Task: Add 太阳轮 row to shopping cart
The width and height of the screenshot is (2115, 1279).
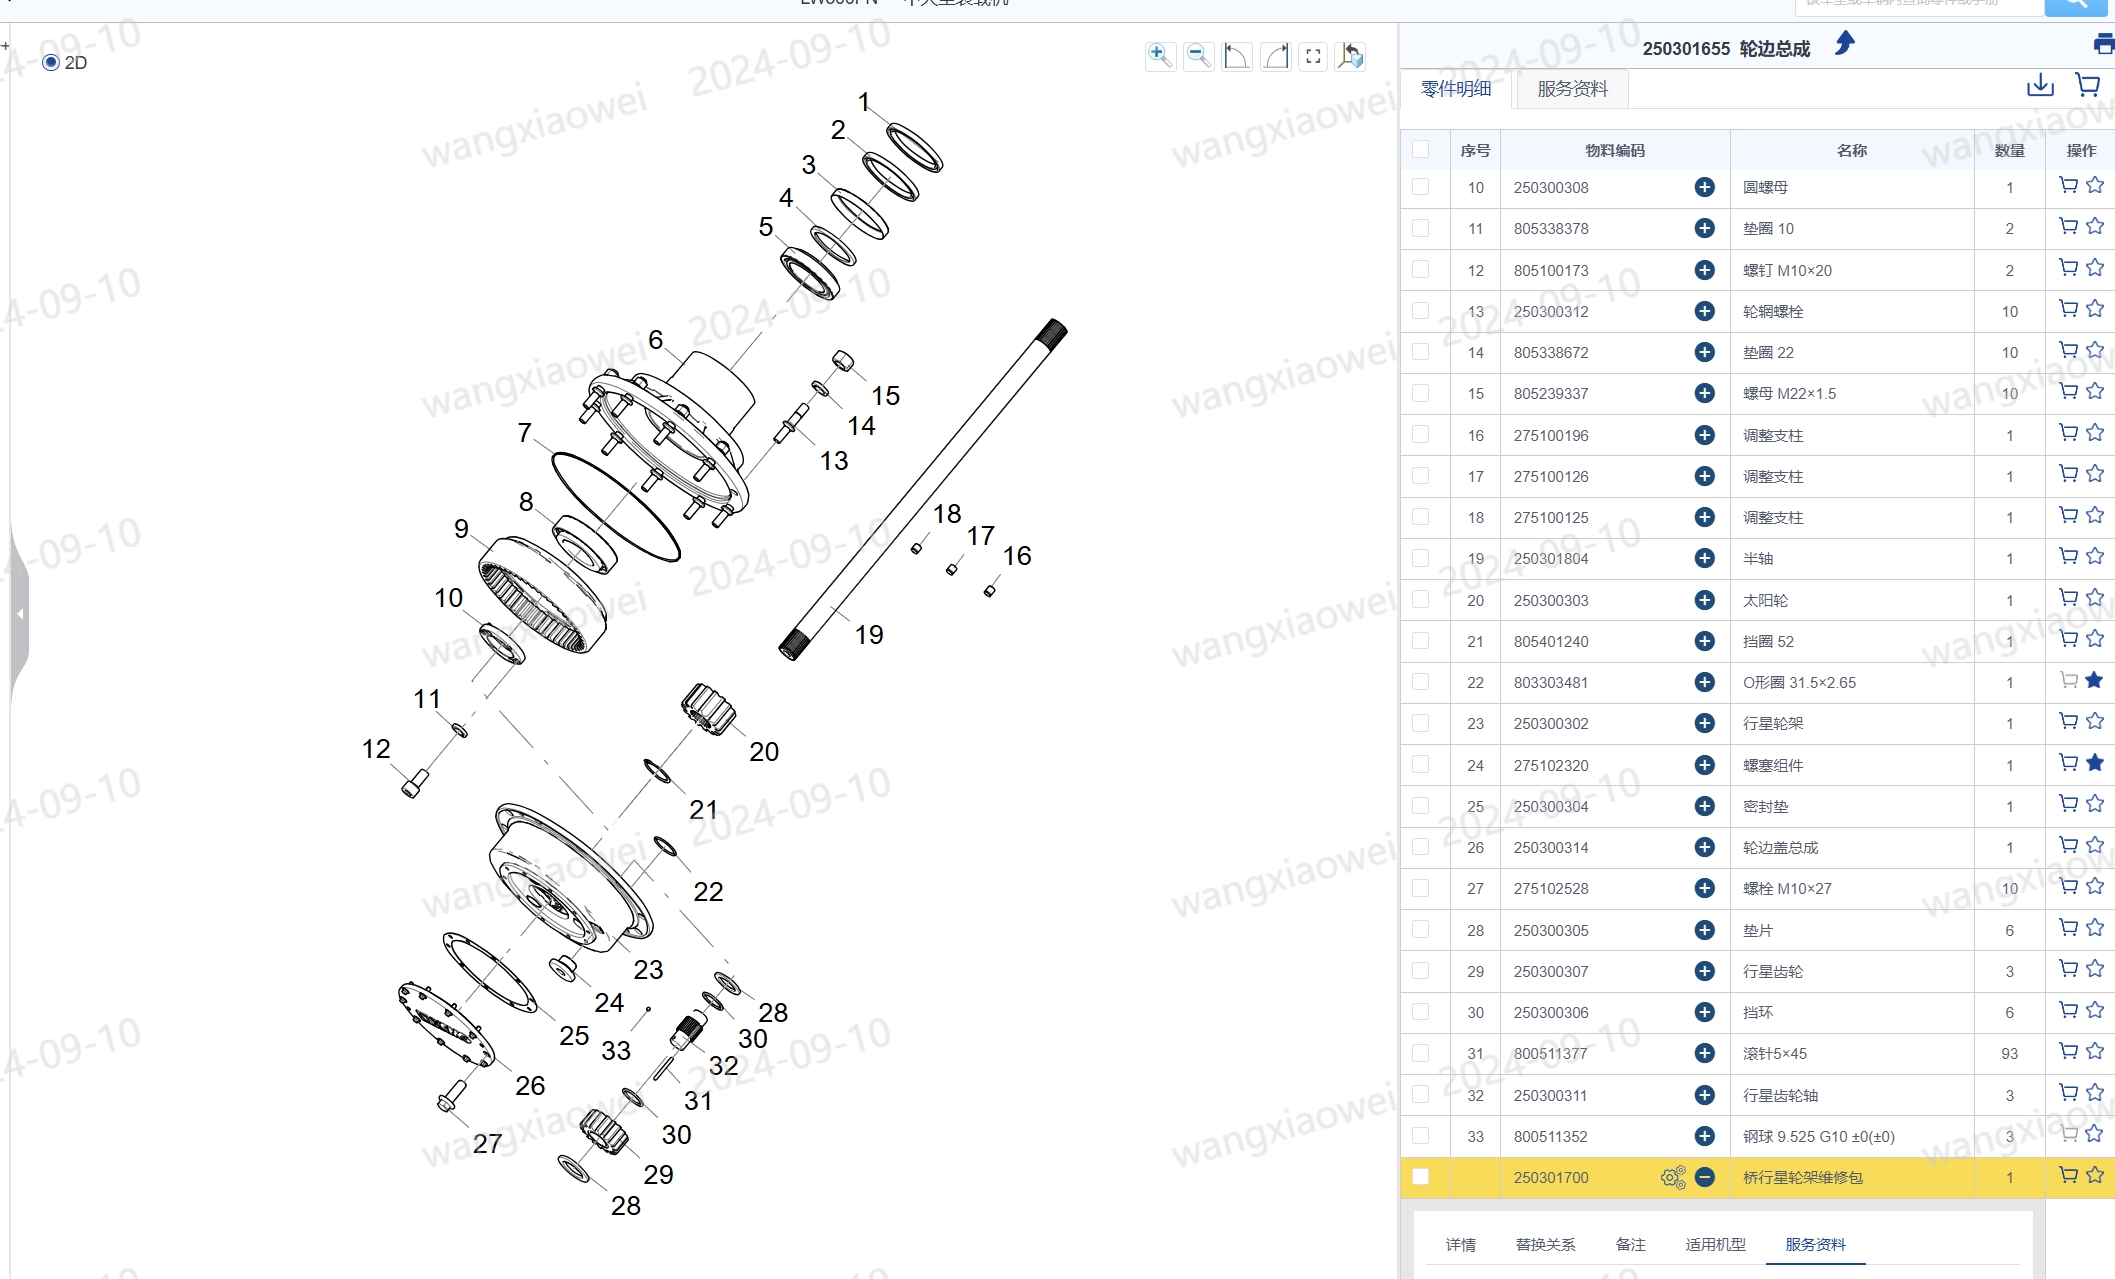Action: [x=2068, y=598]
